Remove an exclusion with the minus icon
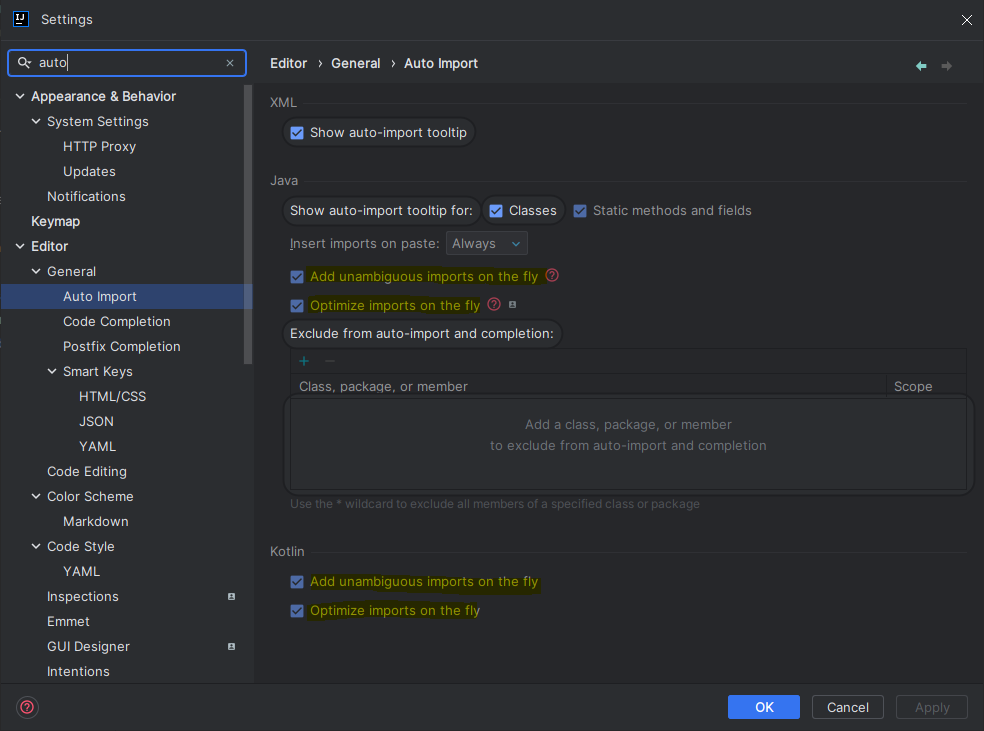Viewport: 984px width, 731px height. coord(329,361)
